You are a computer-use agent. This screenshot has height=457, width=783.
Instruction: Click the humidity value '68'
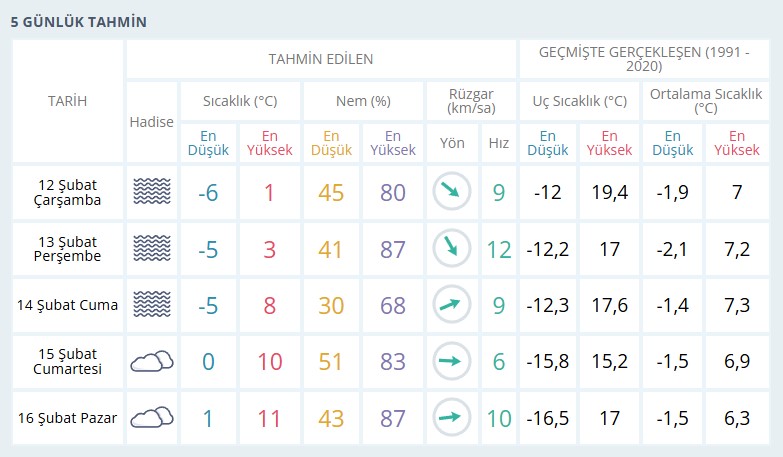pos(392,306)
